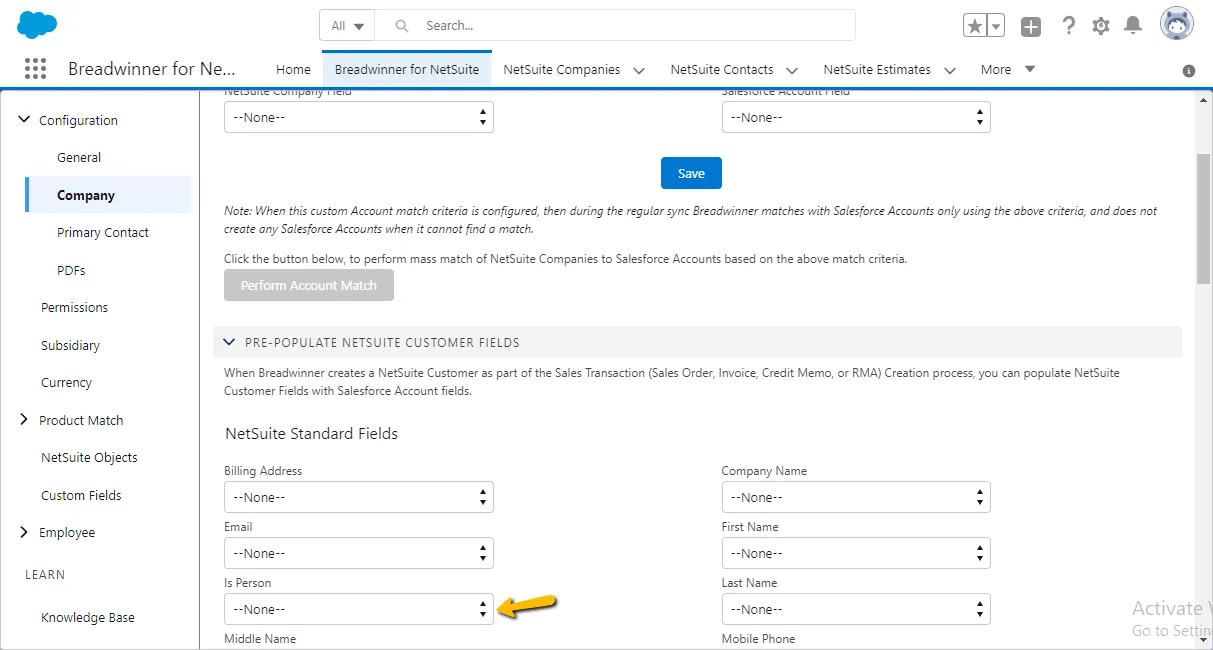Image resolution: width=1213 pixels, height=650 pixels.
Task: Collapse the Pre-Populate NetSuite Customer Fields section
Action: [x=230, y=342]
